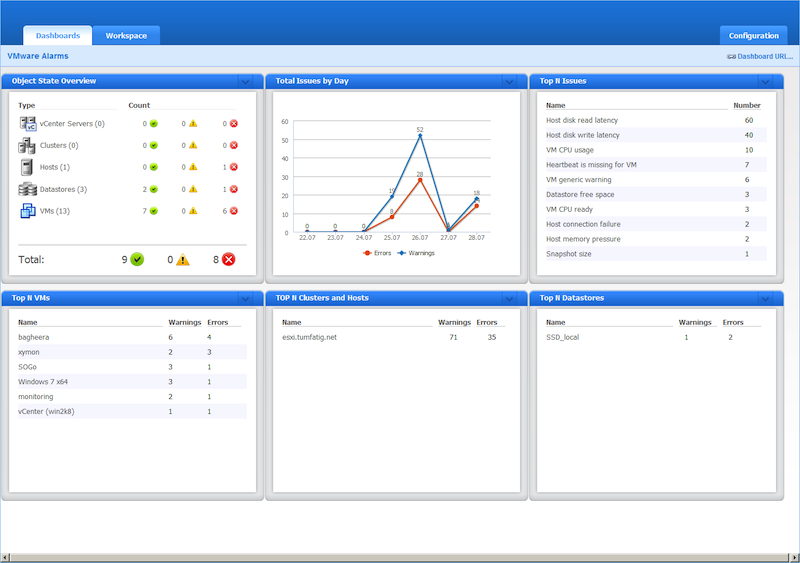Open the Configuration tab
Screen dimensions: 800x563
754,36
